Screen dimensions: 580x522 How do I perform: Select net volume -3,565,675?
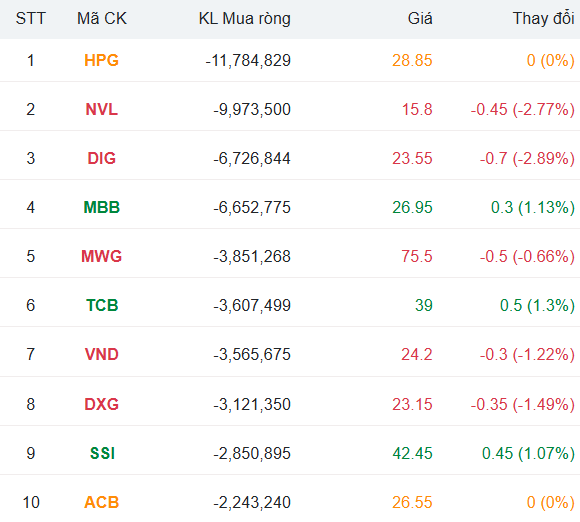[252, 355]
